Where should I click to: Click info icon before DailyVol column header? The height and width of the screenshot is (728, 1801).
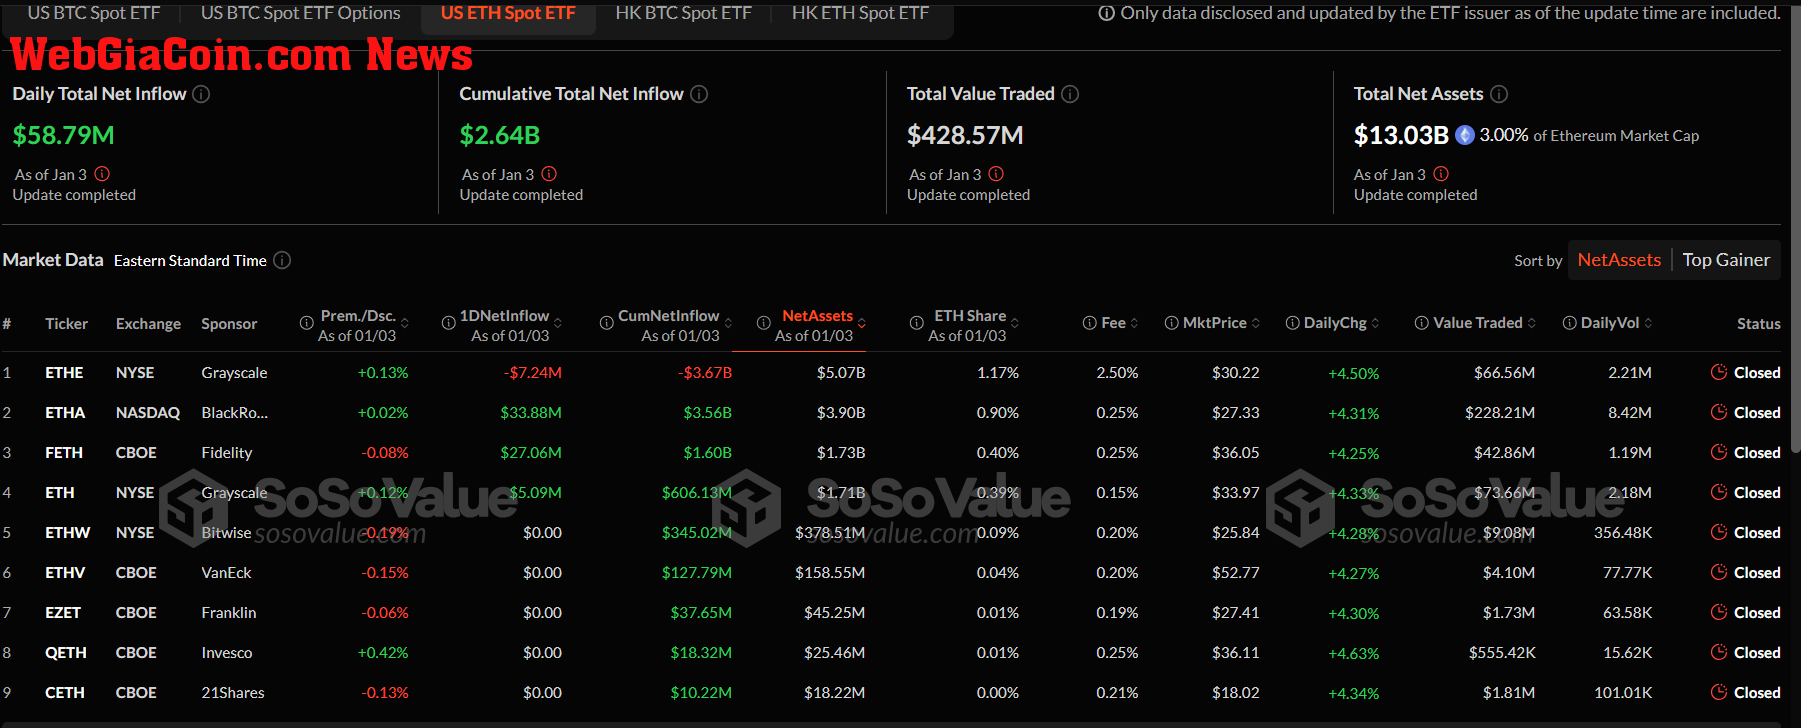coord(1570,323)
